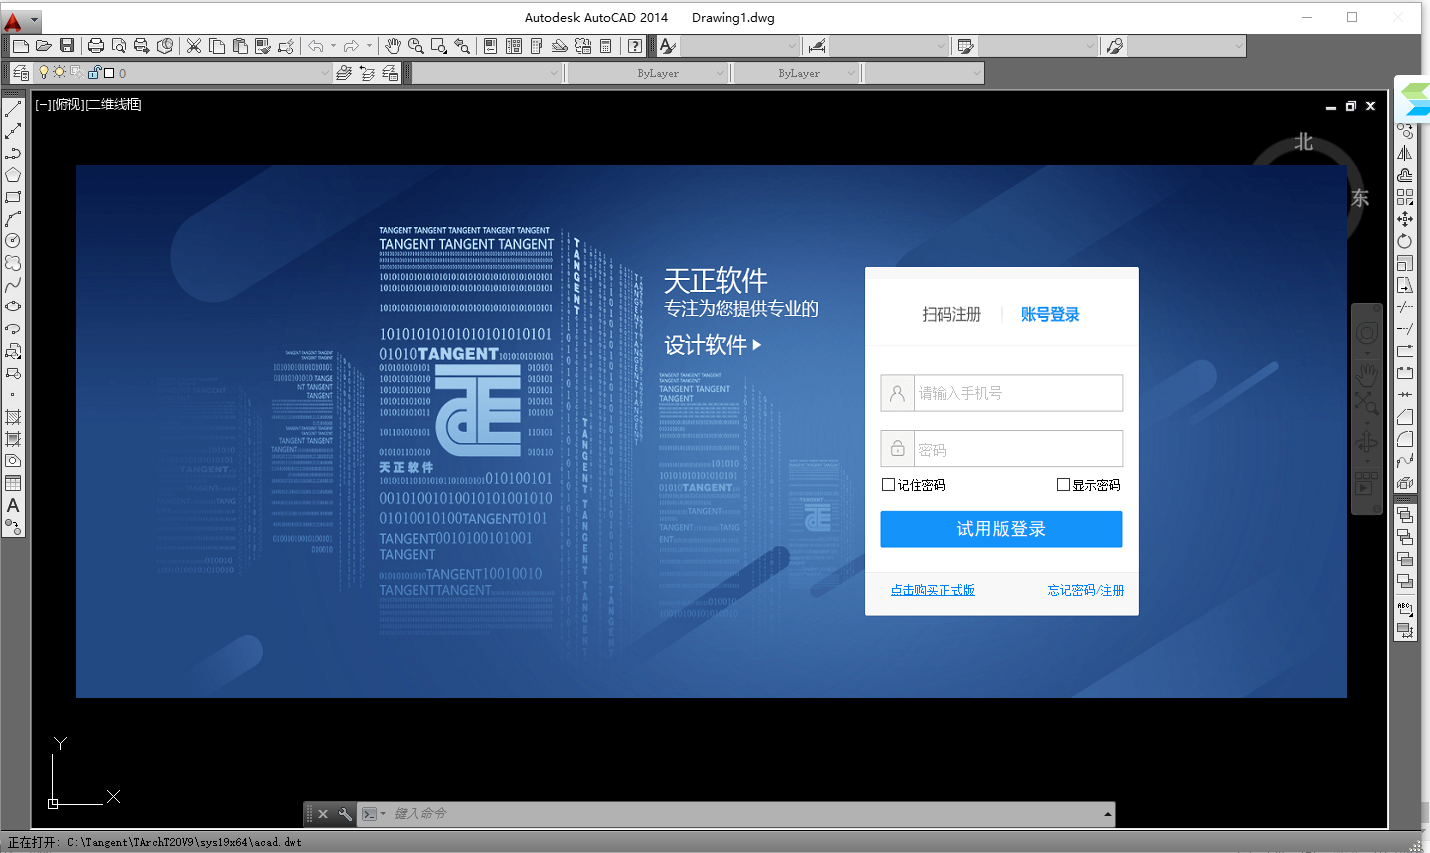Select the Hatch tool

(13, 417)
